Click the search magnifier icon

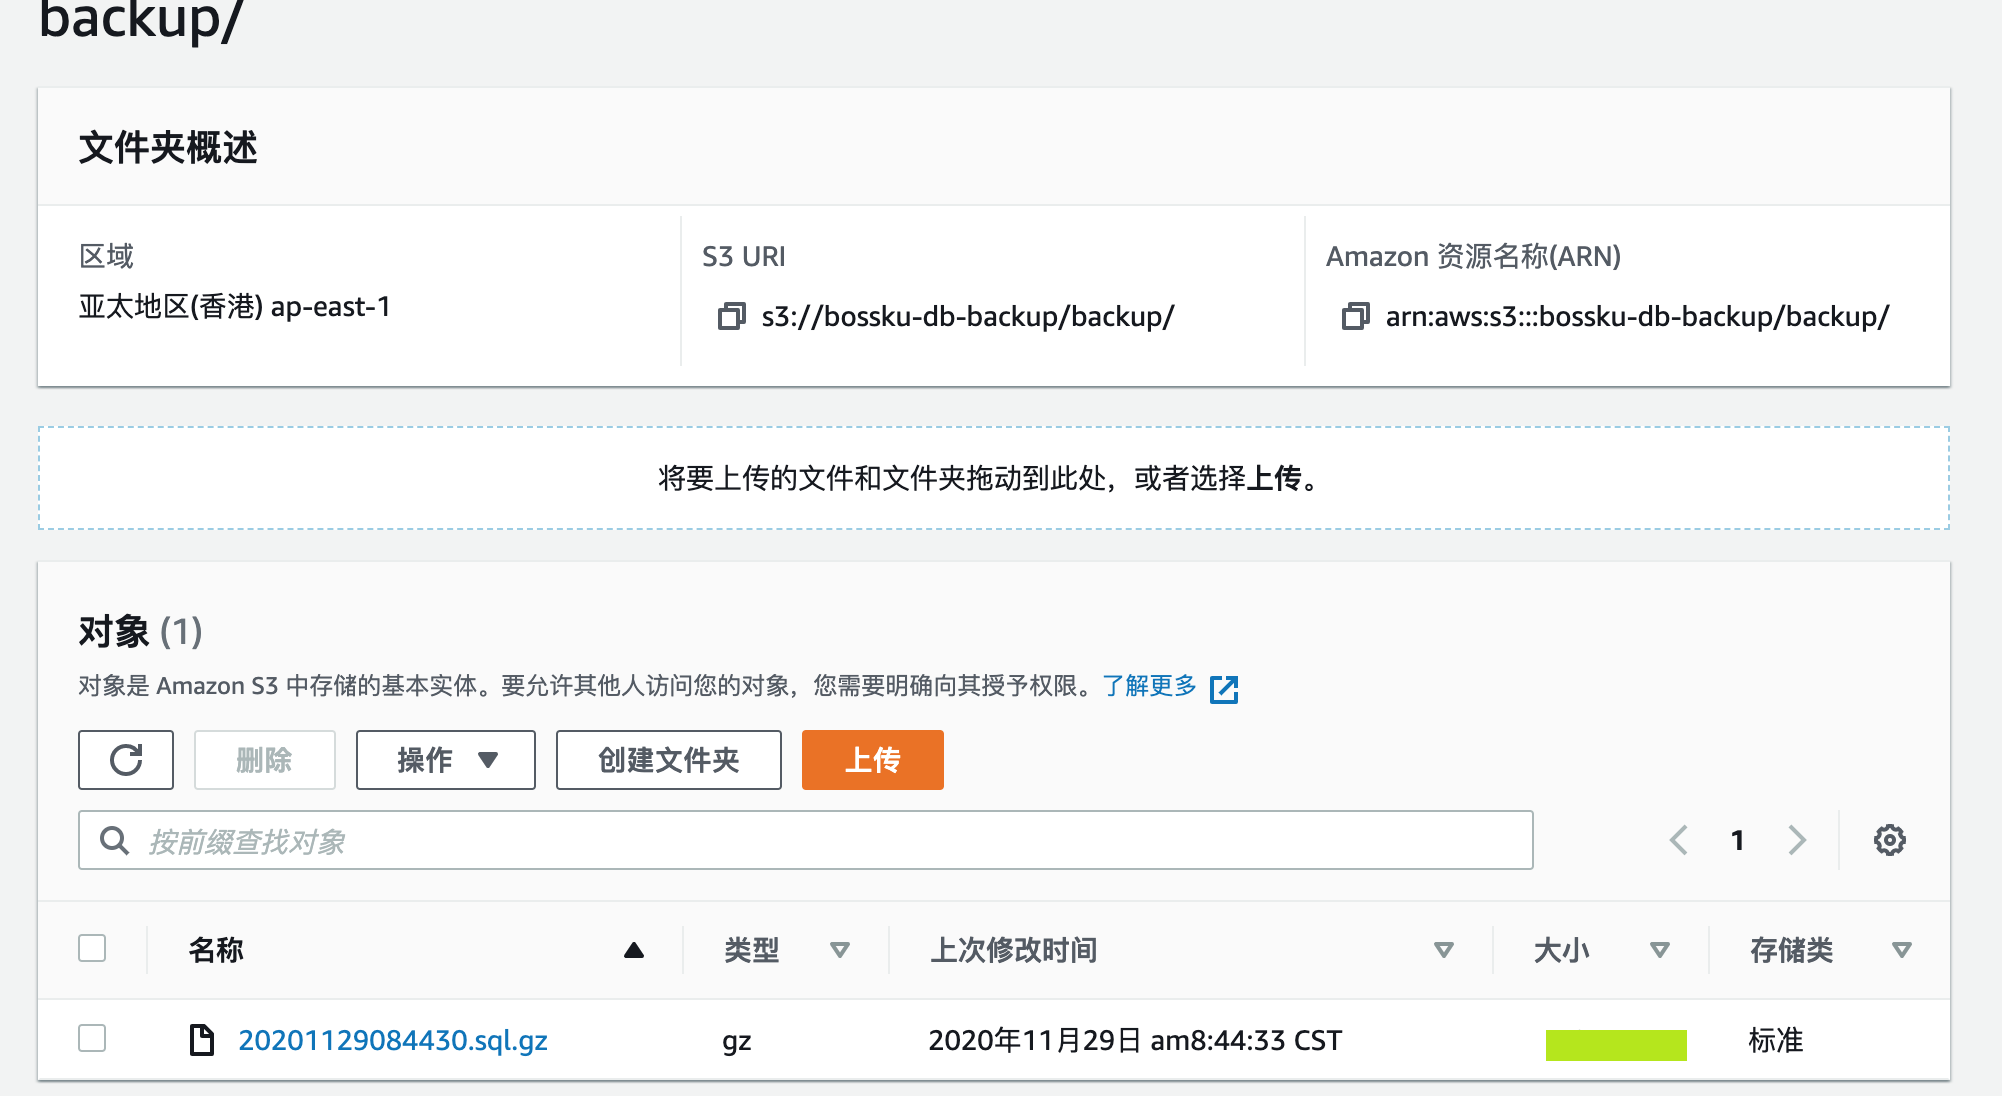point(114,841)
